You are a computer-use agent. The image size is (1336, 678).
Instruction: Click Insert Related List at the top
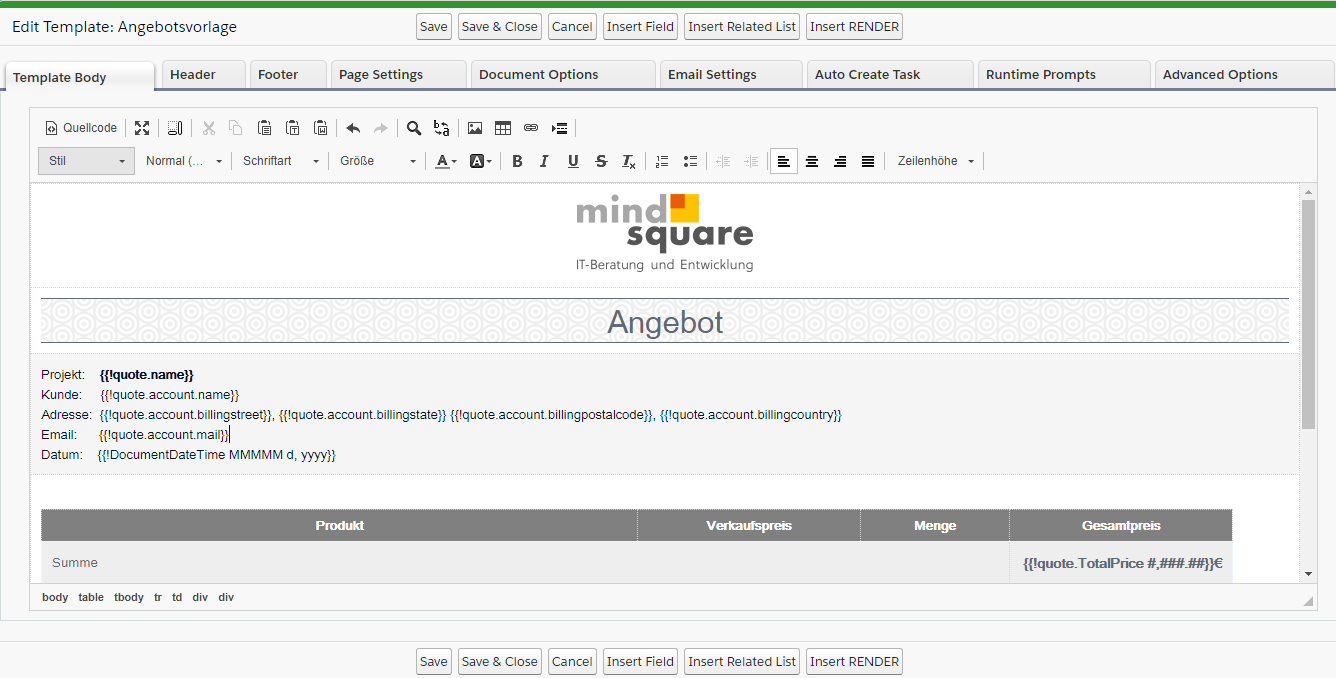[x=742, y=27]
